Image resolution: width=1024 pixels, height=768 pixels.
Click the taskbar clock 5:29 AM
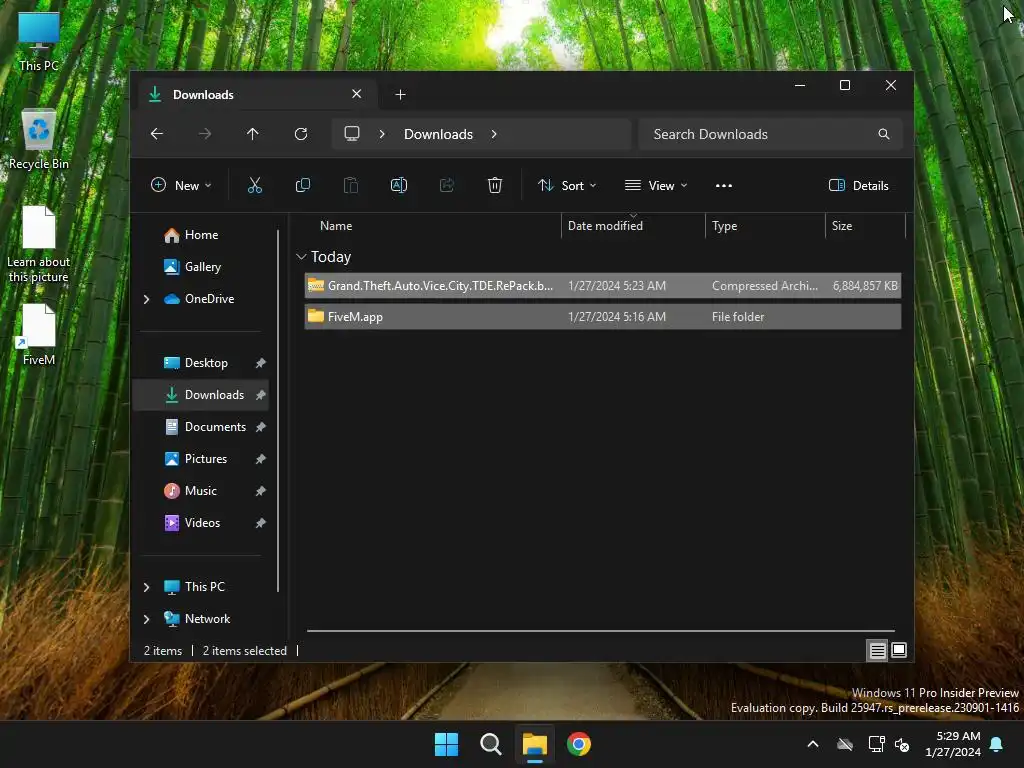(953, 744)
